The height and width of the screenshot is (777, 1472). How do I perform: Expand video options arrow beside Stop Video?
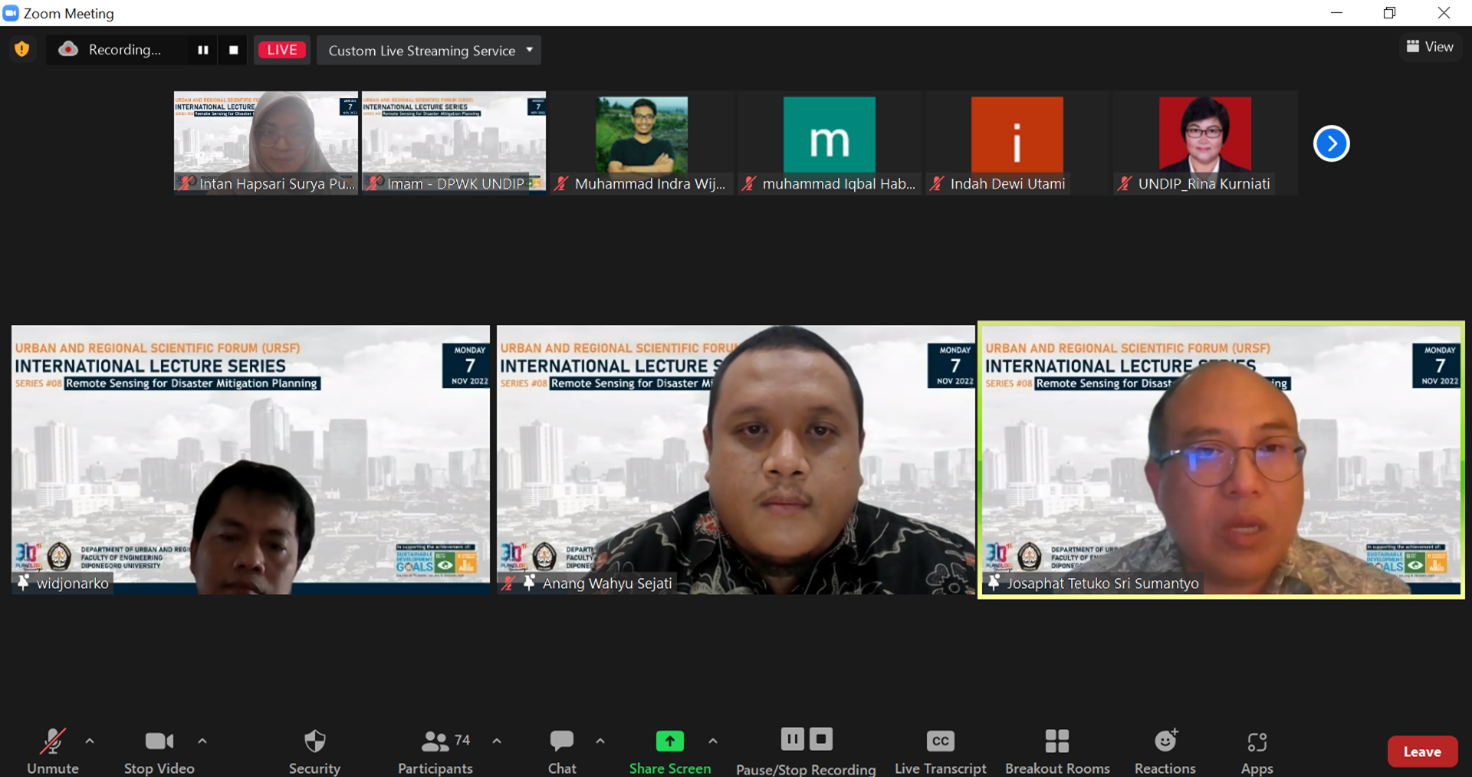pos(202,741)
